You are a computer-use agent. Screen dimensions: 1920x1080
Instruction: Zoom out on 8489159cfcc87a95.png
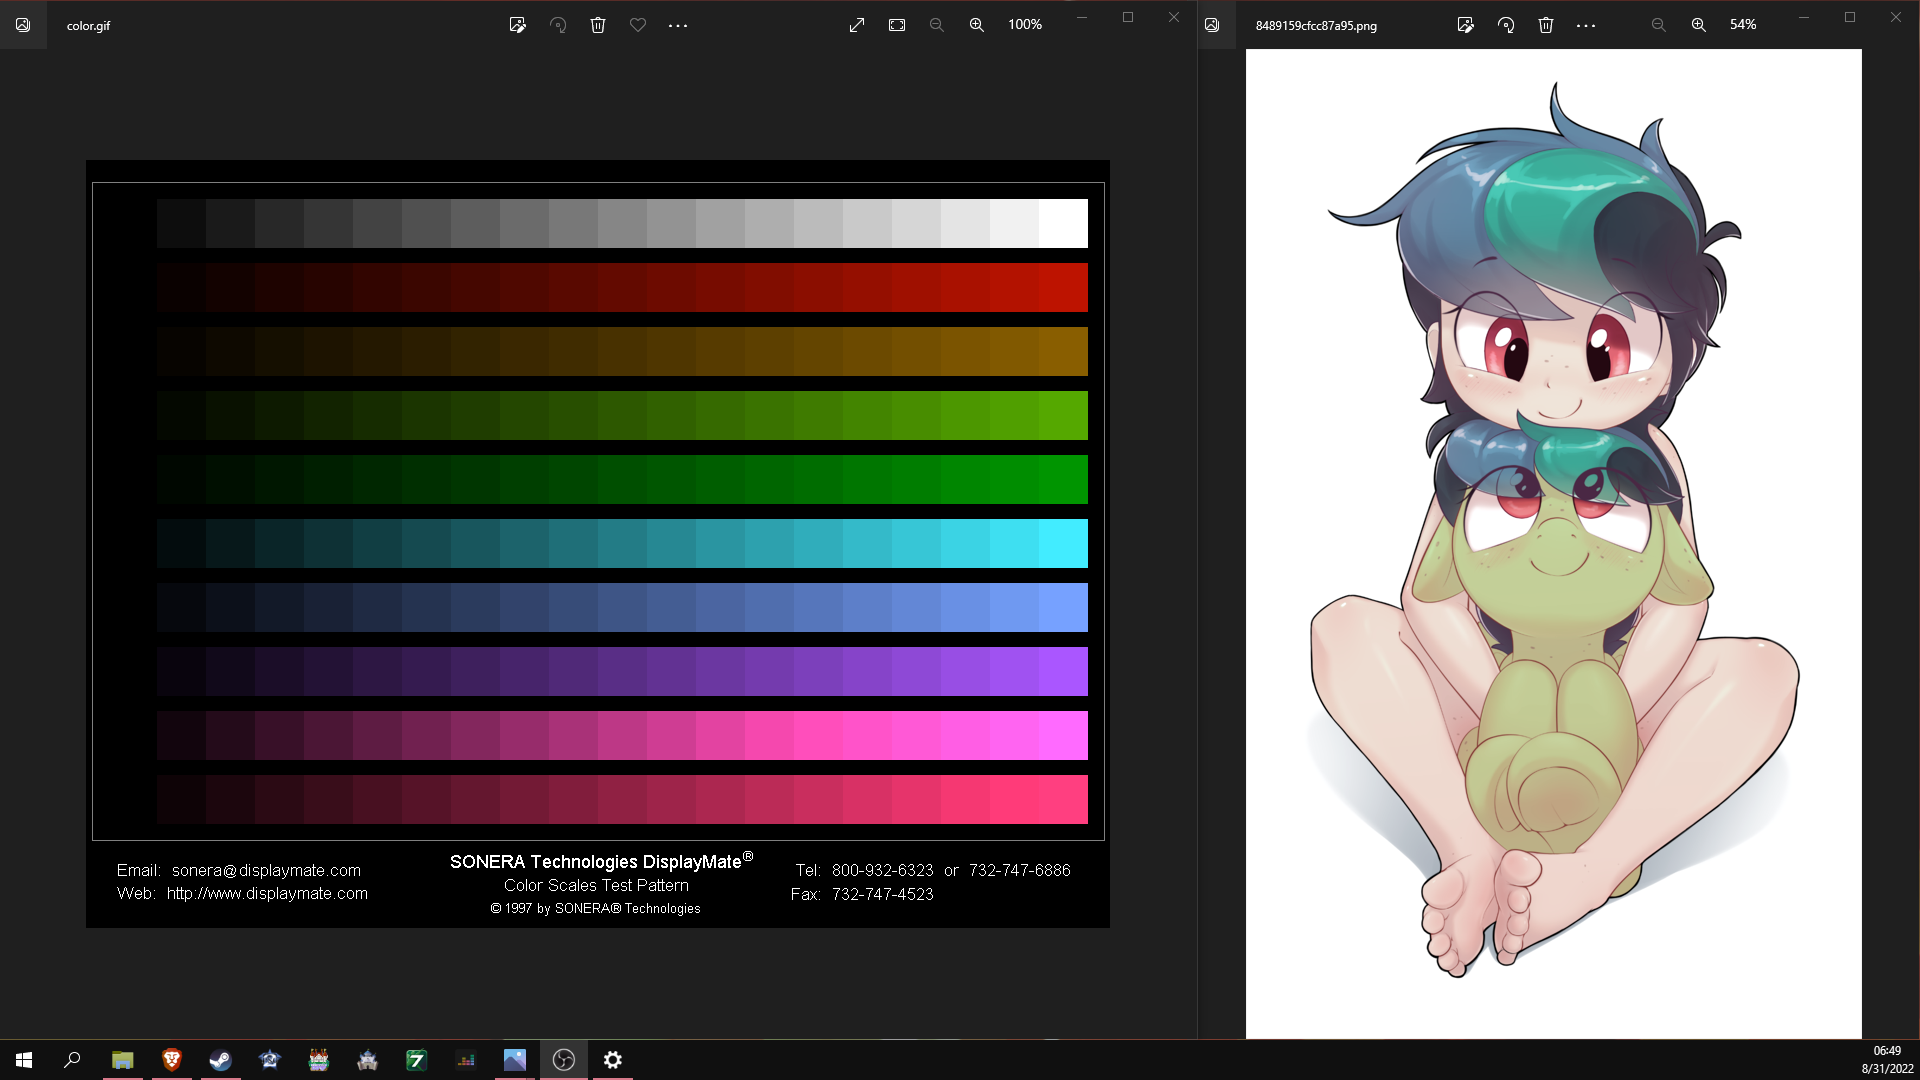point(1659,25)
